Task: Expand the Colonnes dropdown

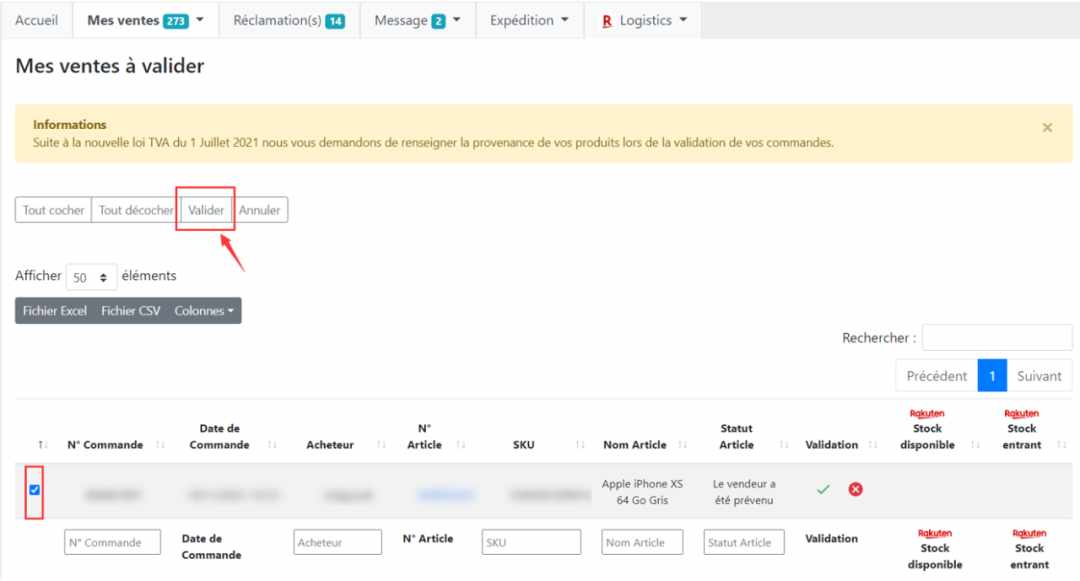Action: click(204, 310)
